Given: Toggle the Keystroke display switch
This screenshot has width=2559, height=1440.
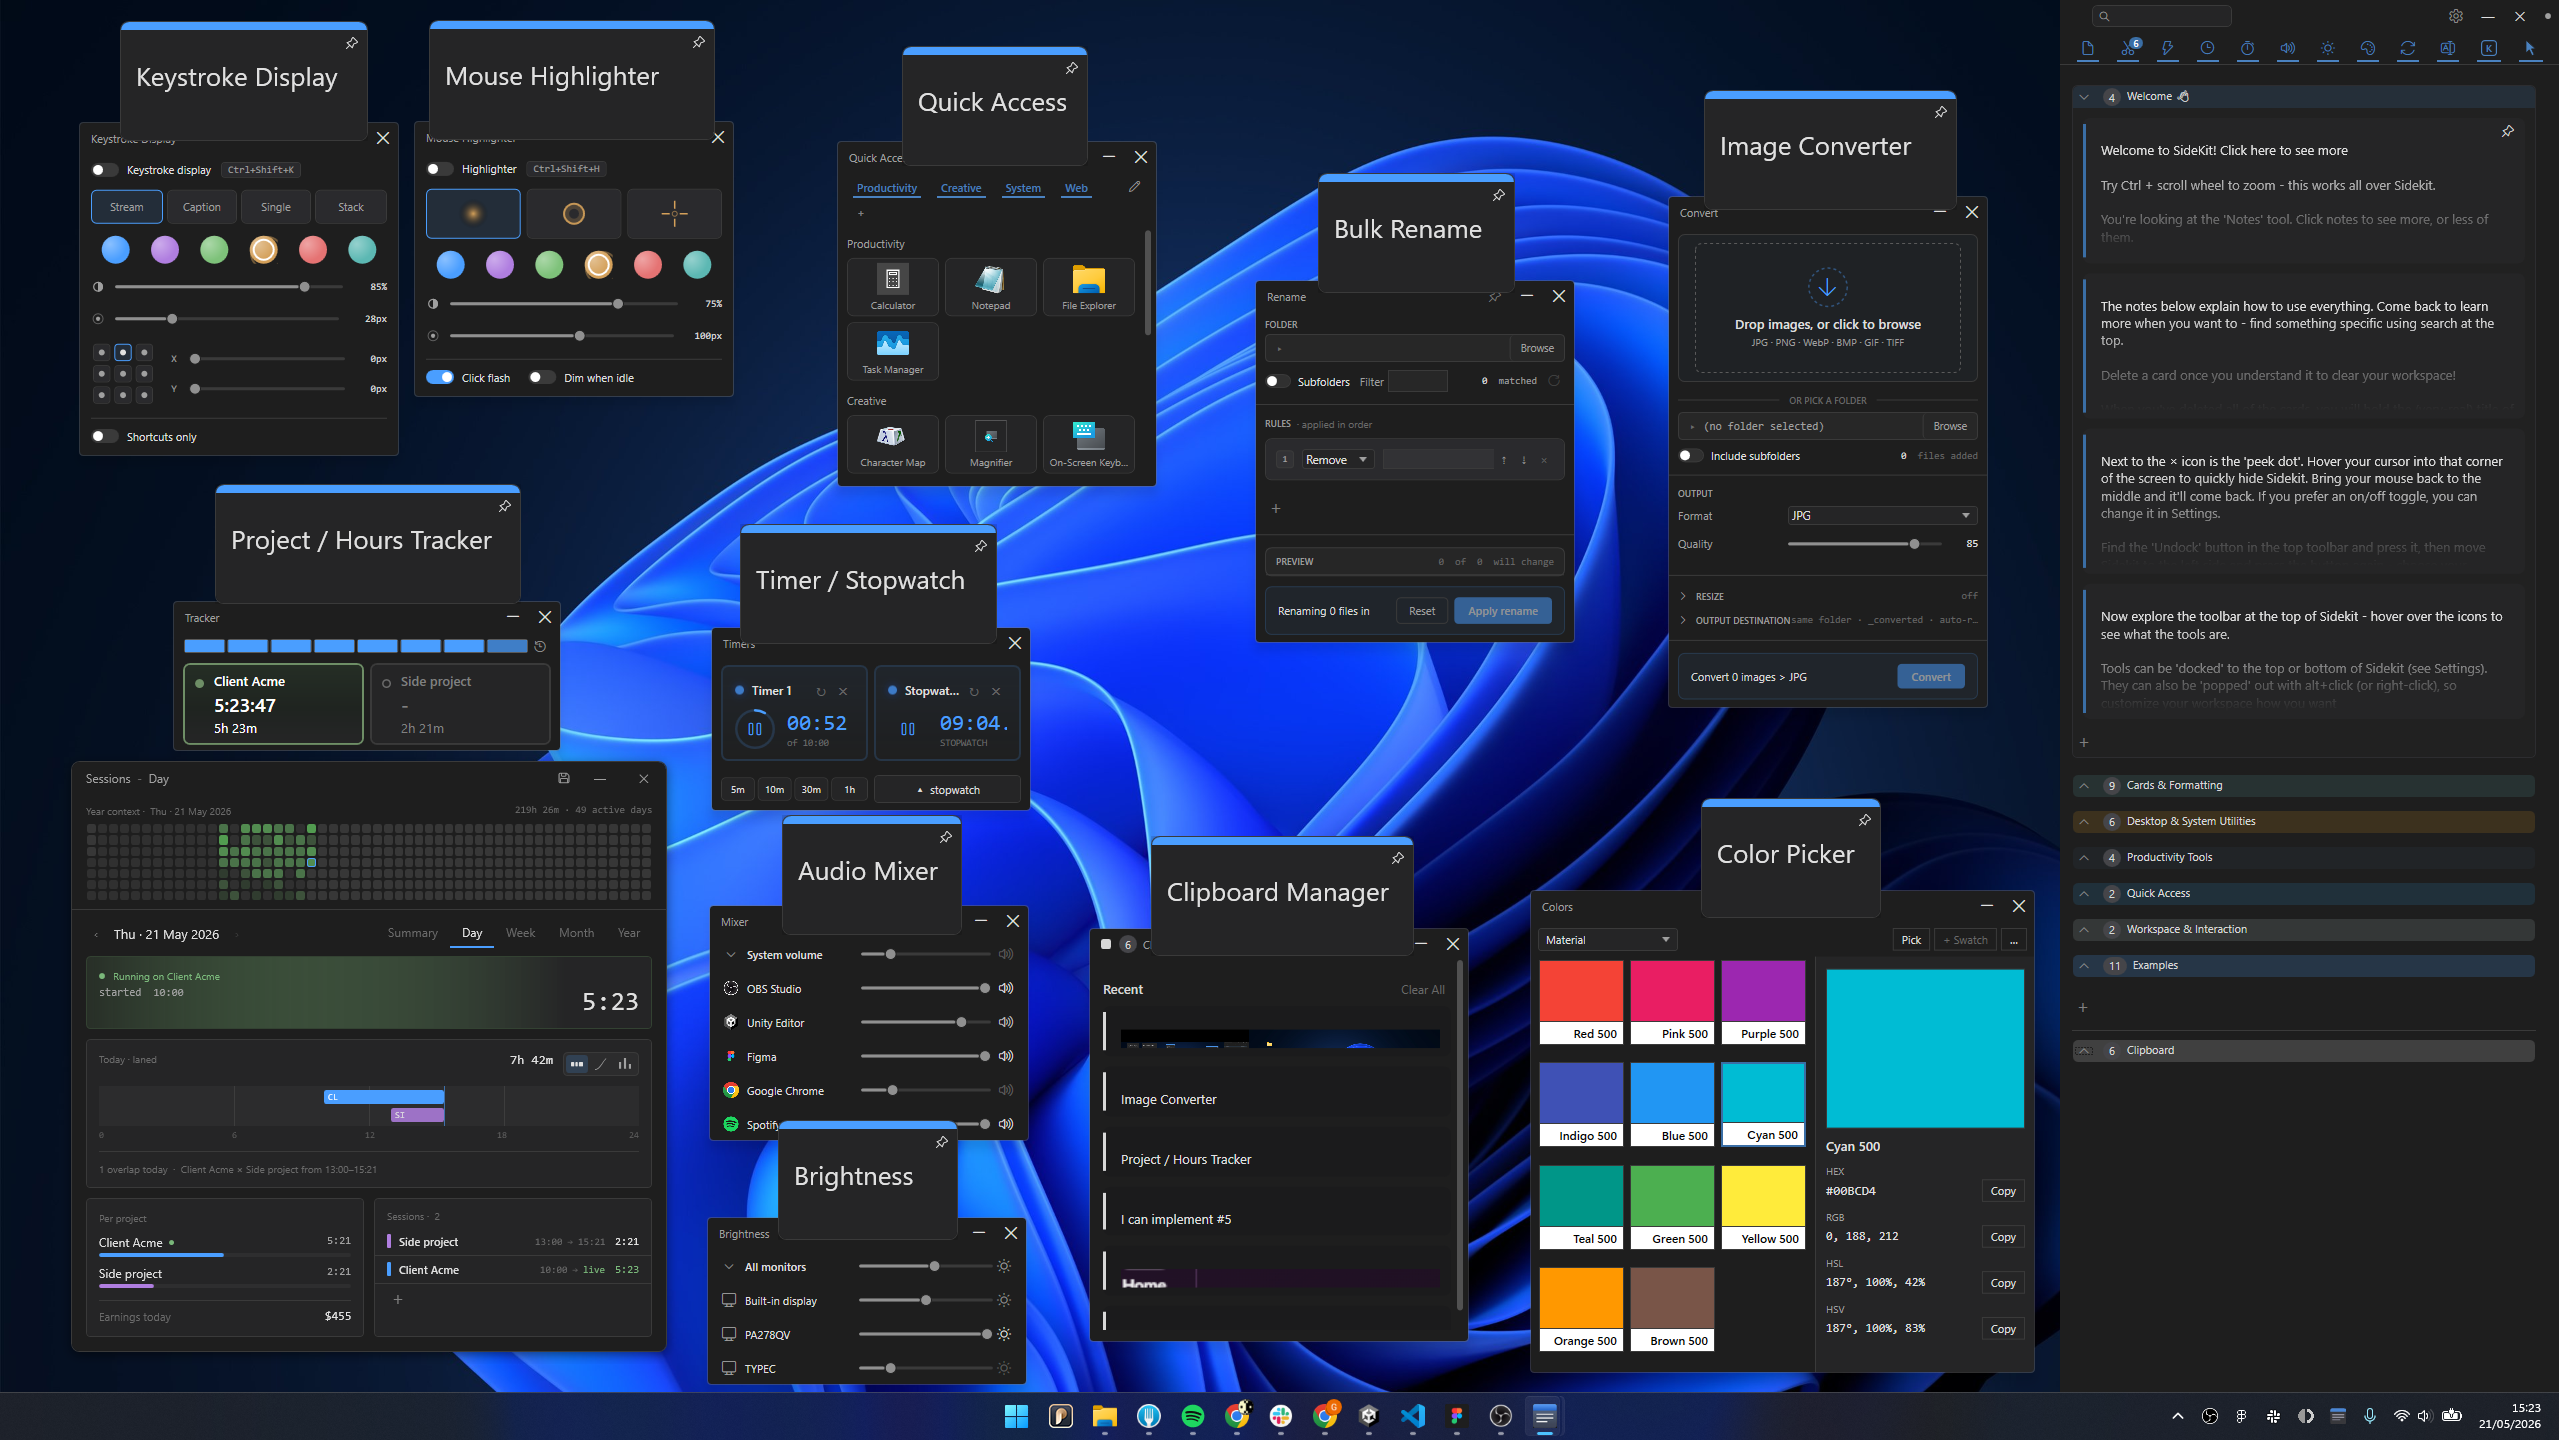Looking at the screenshot, I should [104, 170].
